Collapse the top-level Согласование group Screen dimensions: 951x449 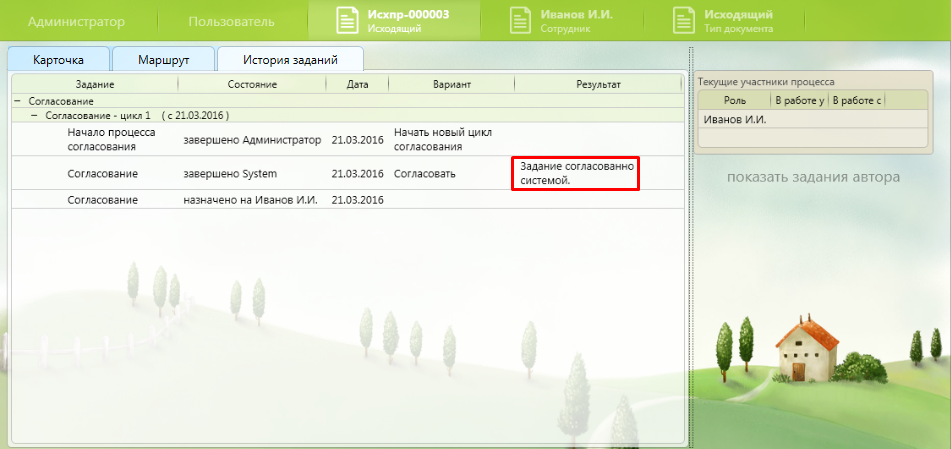(x=17, y=101)
